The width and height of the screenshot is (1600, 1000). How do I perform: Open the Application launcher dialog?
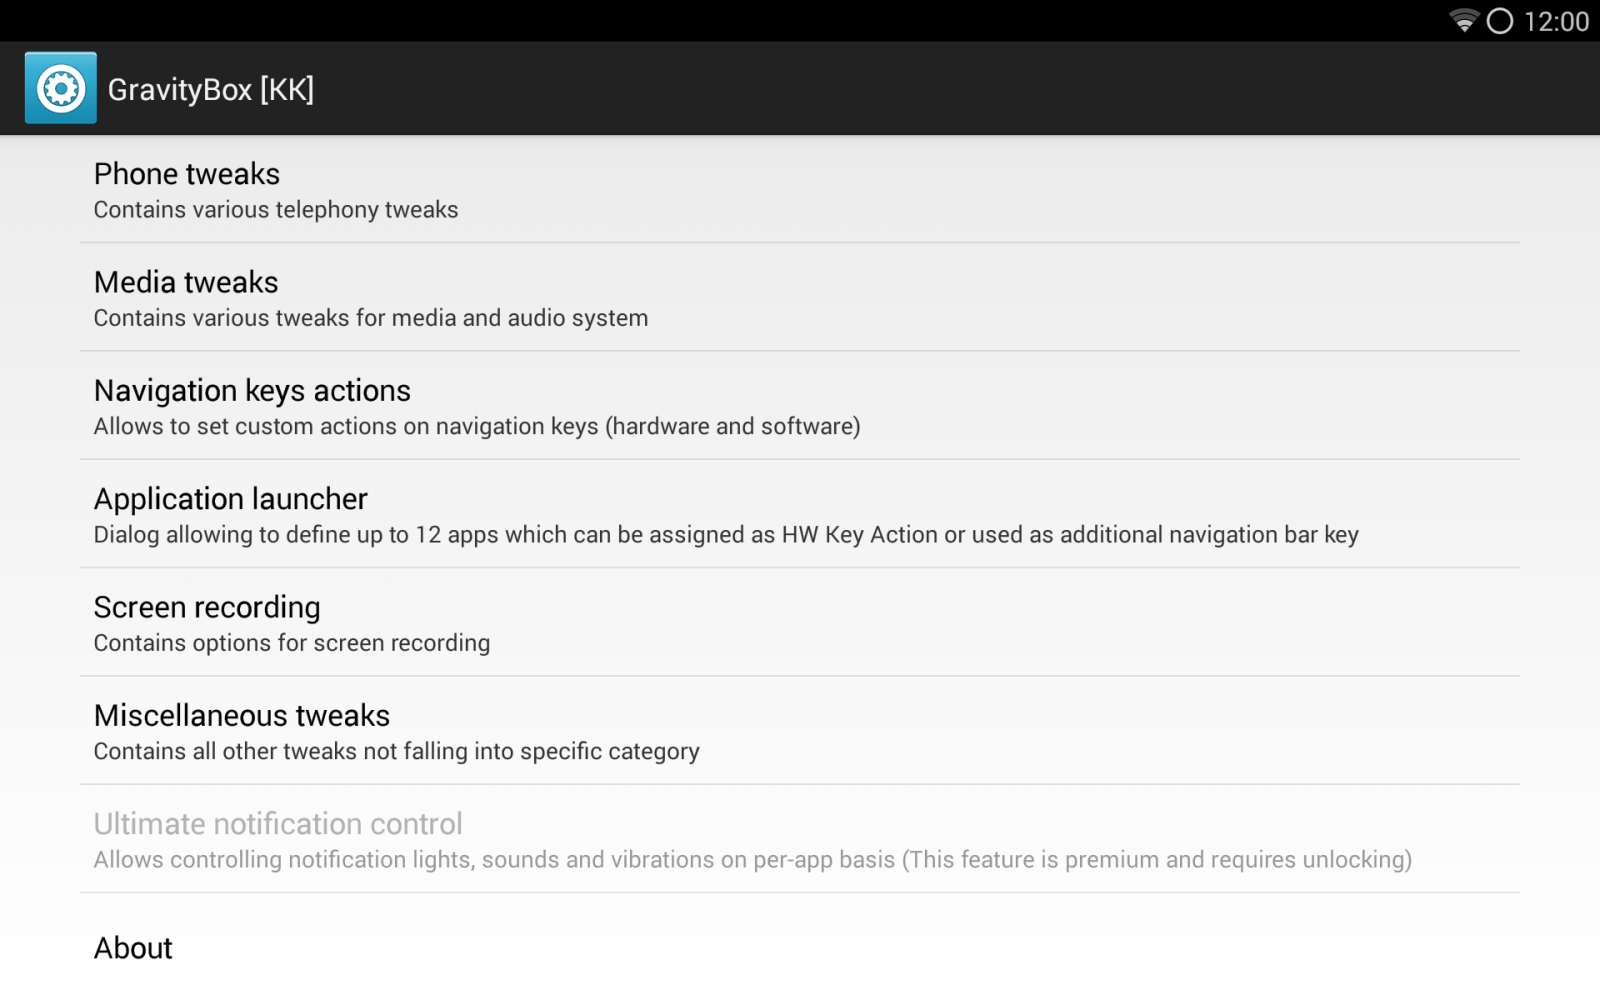[x=231, y=498]
